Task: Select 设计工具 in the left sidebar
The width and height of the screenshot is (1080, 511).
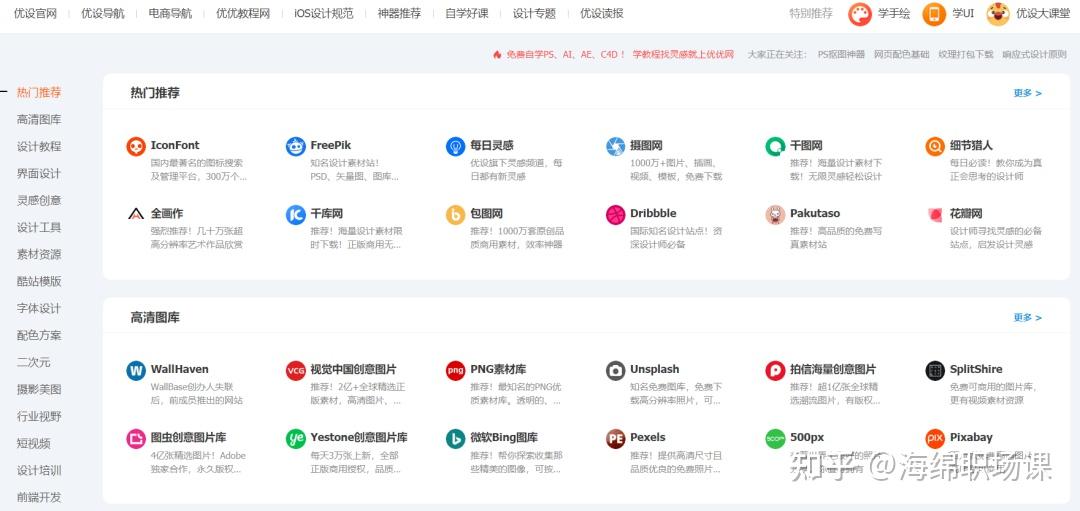Action: [39, 227]
